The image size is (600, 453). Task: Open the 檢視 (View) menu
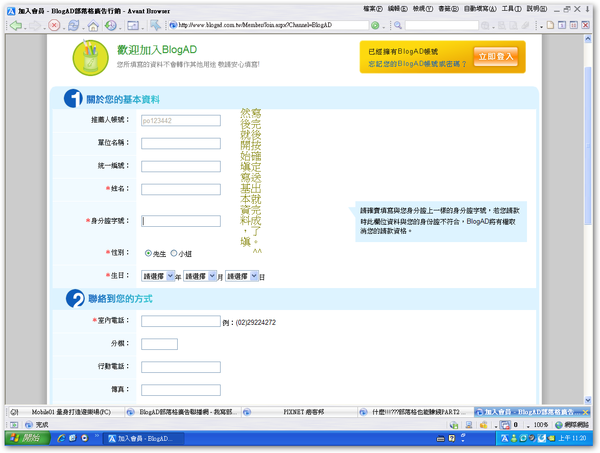(x=423, y=9)
